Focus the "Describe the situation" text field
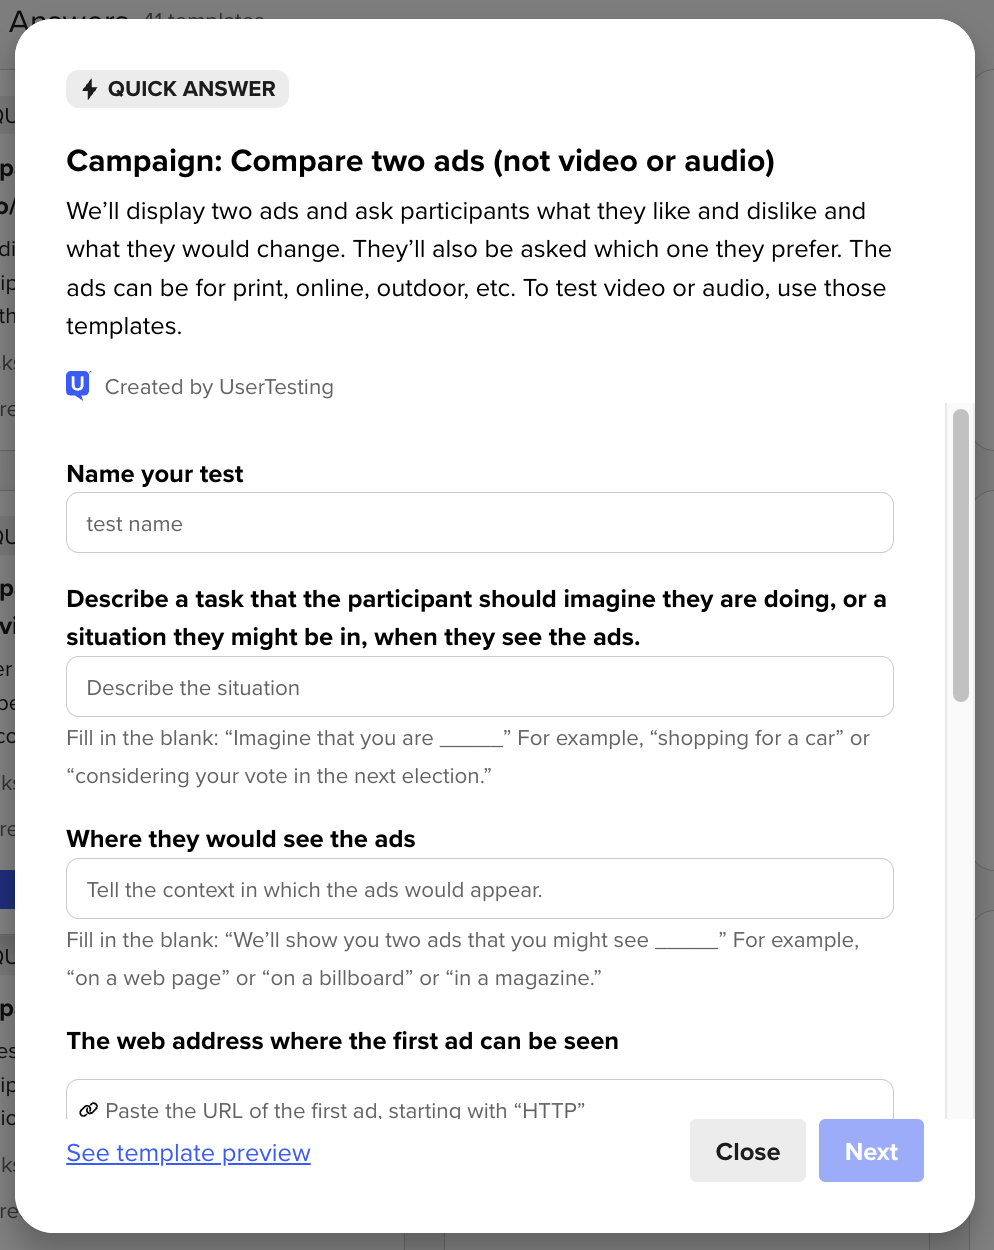994x1250 pixels. 479,687
